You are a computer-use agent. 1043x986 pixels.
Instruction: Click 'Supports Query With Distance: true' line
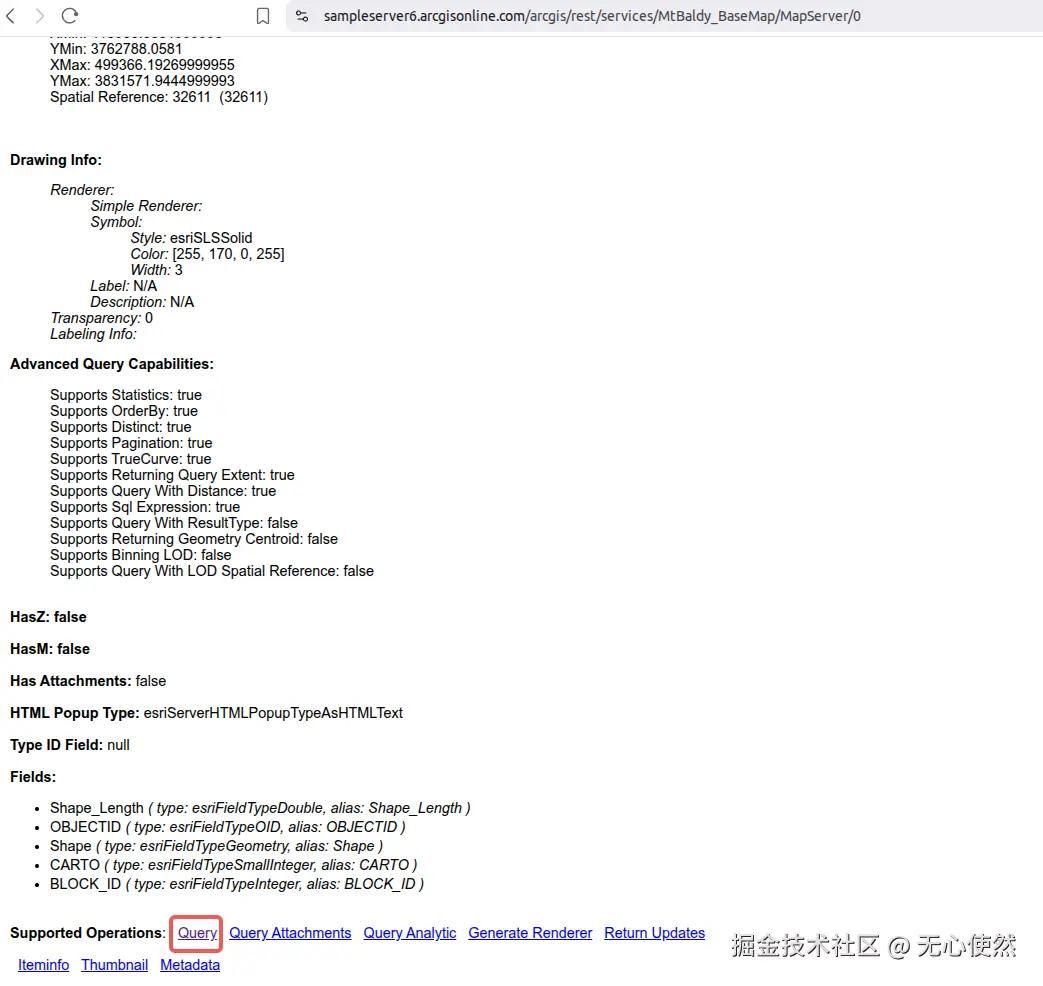click(x=163, y=491)
